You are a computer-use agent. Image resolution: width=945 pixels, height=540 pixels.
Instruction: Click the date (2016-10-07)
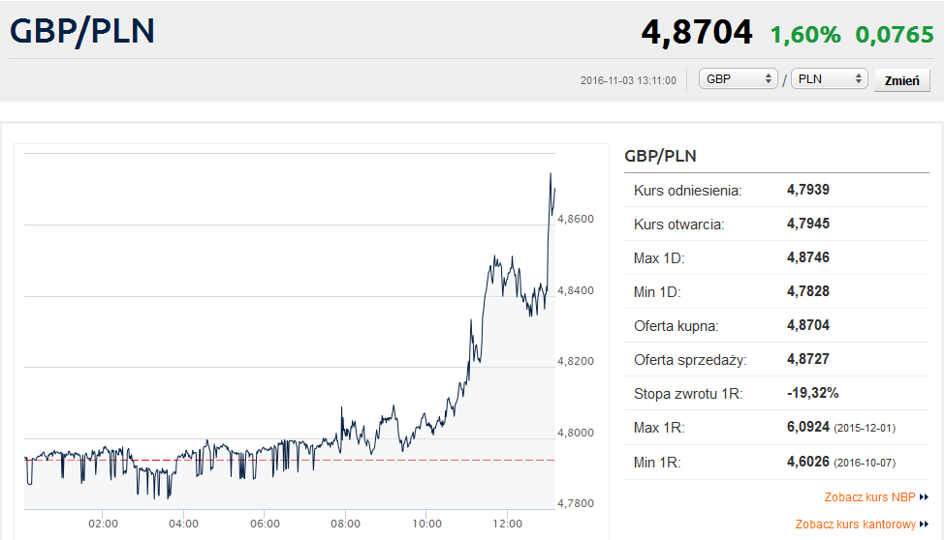(864, 463)
